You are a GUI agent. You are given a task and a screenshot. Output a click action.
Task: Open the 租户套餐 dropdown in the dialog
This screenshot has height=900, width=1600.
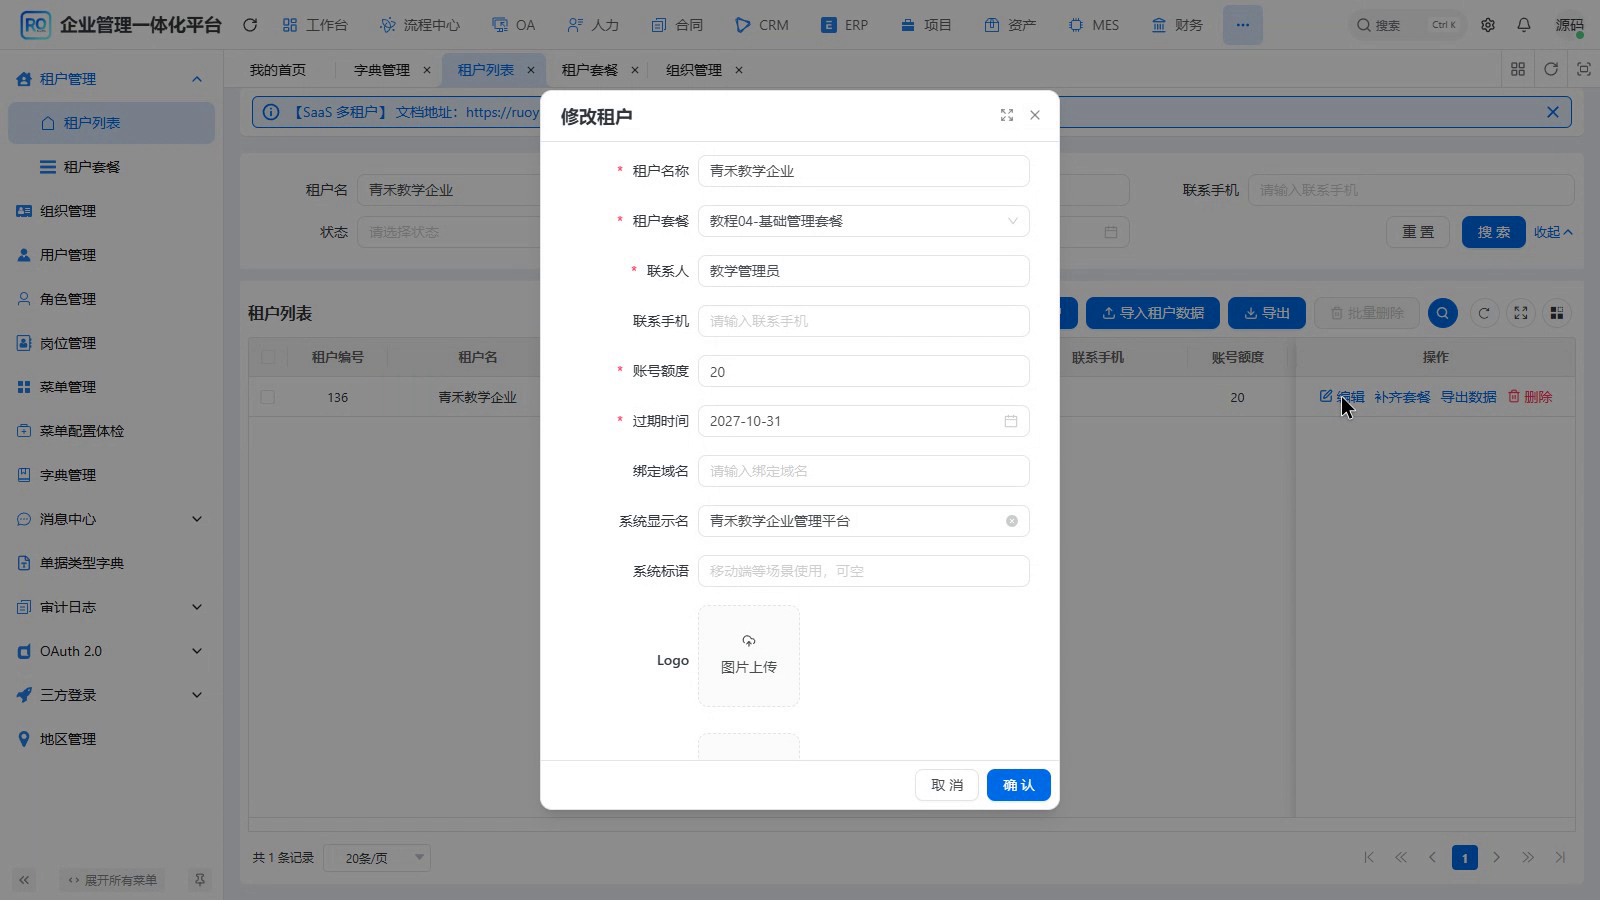pyautogui.click(x=864, y=221)
